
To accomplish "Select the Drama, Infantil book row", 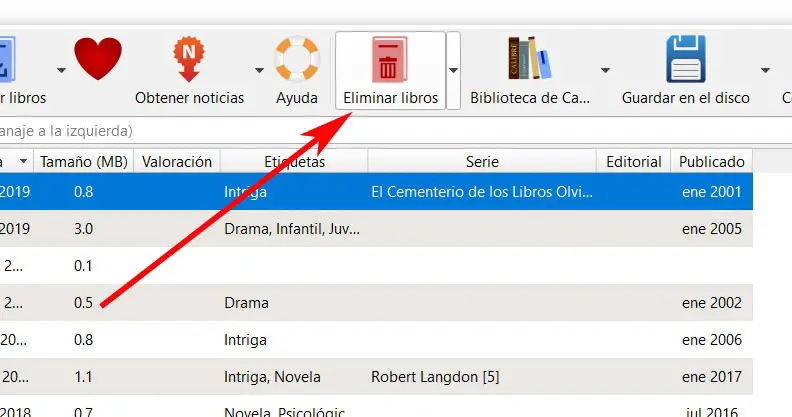I will 290,228.
